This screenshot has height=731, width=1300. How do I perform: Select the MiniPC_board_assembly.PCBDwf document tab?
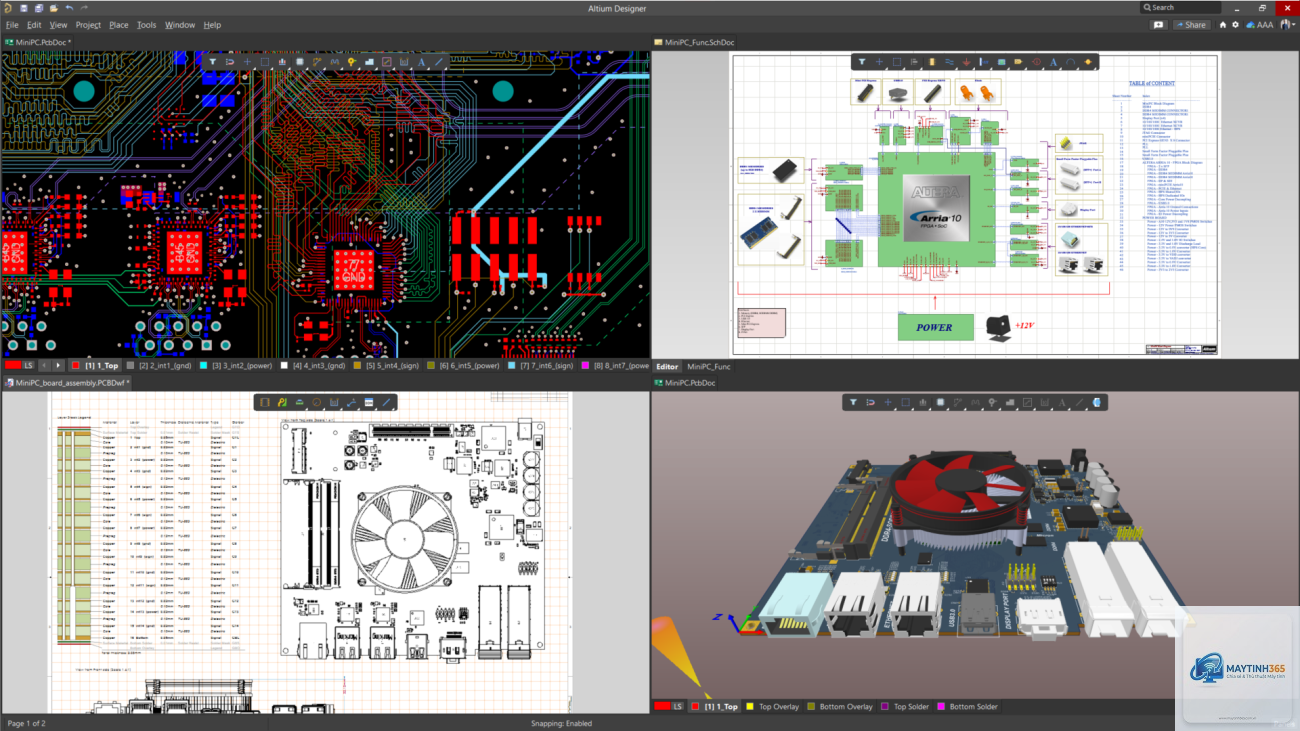(66, 383)
